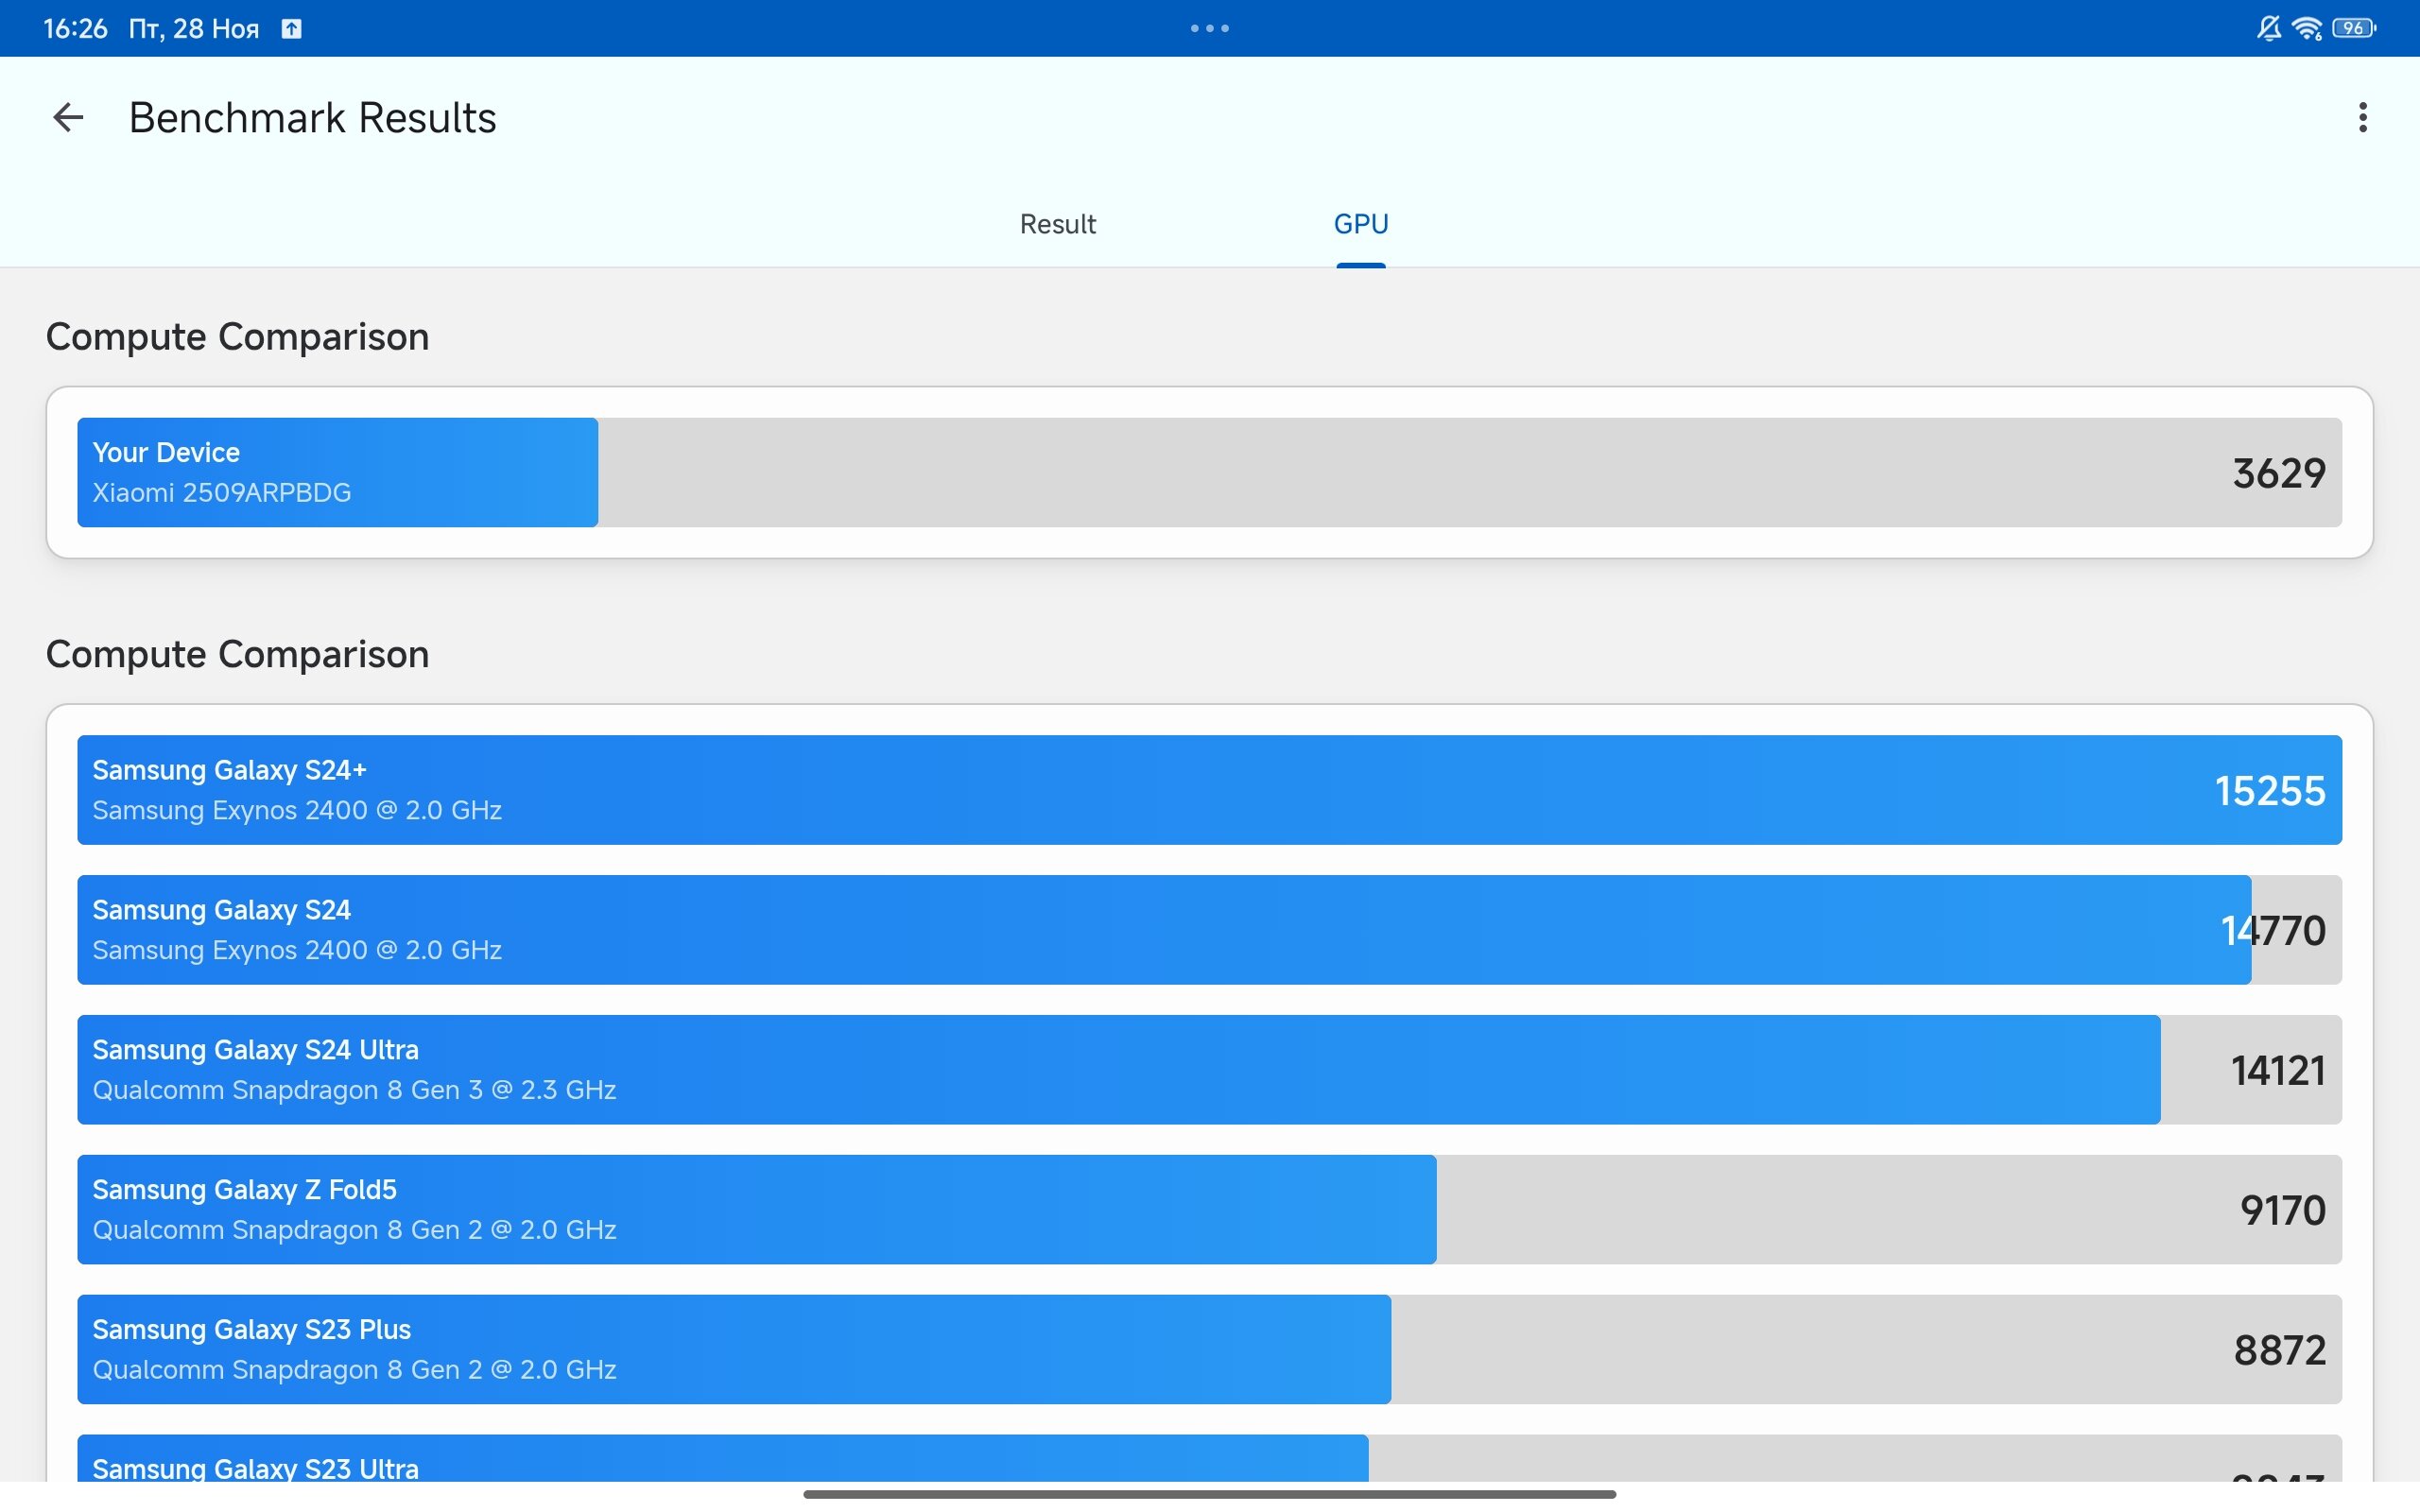Open the Samsung Galaxy Z Fold5 row
Screen dimensions: 2420x1512
pos(1209,1210)
